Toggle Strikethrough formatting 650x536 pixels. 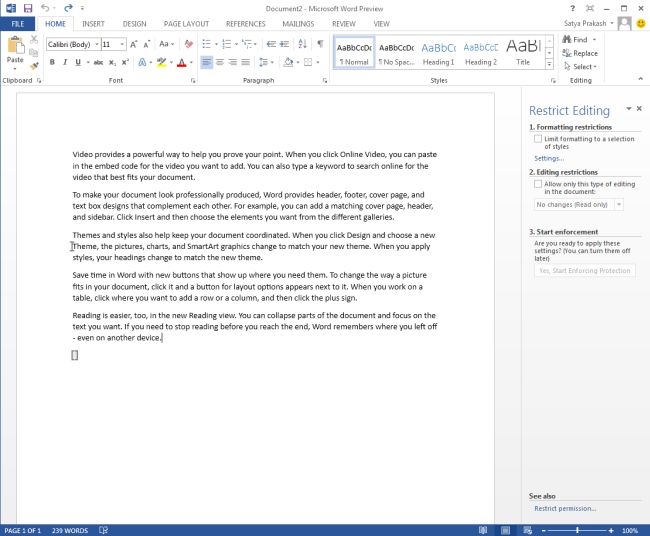pyautogui.click(x=98, y=62)
